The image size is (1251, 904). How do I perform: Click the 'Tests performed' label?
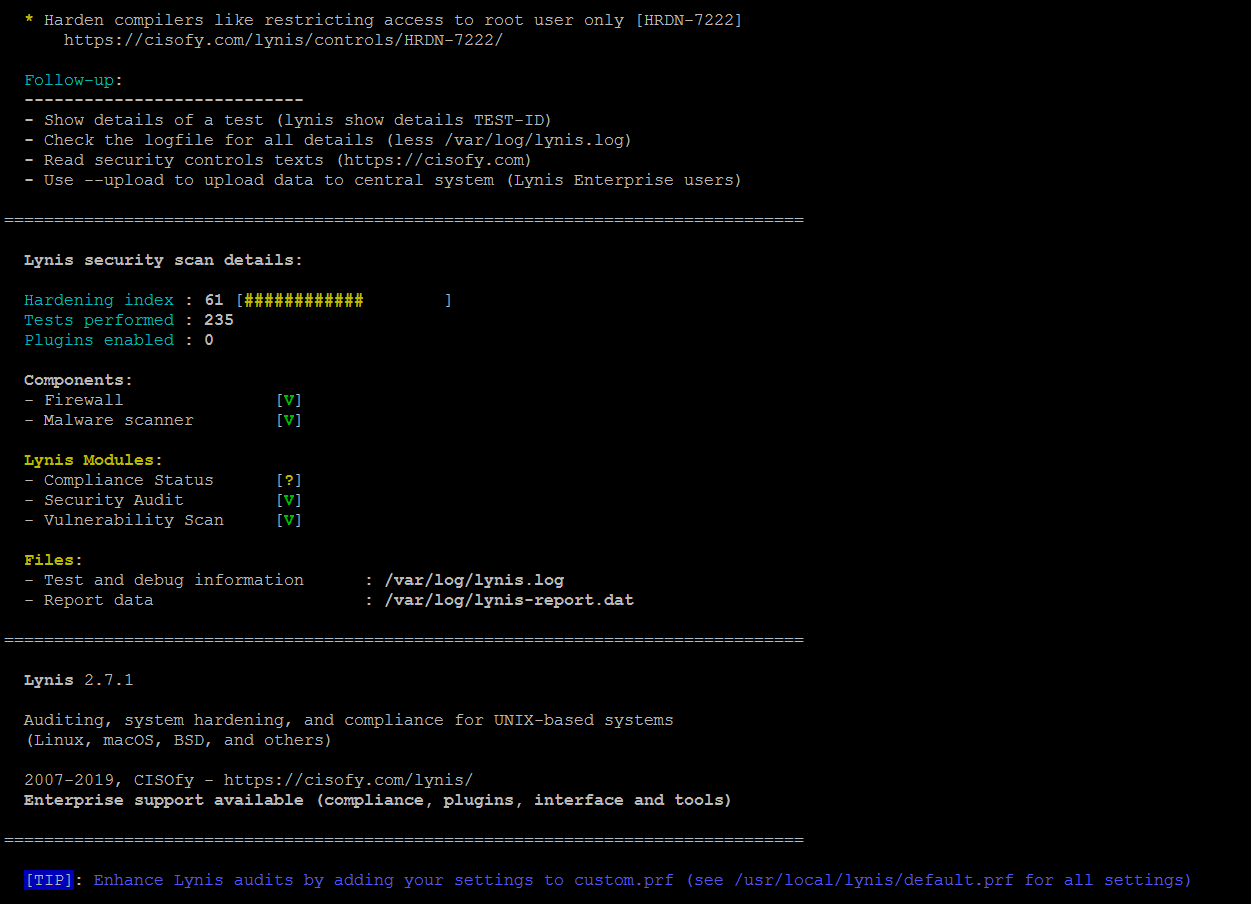(x=99, y=320)
